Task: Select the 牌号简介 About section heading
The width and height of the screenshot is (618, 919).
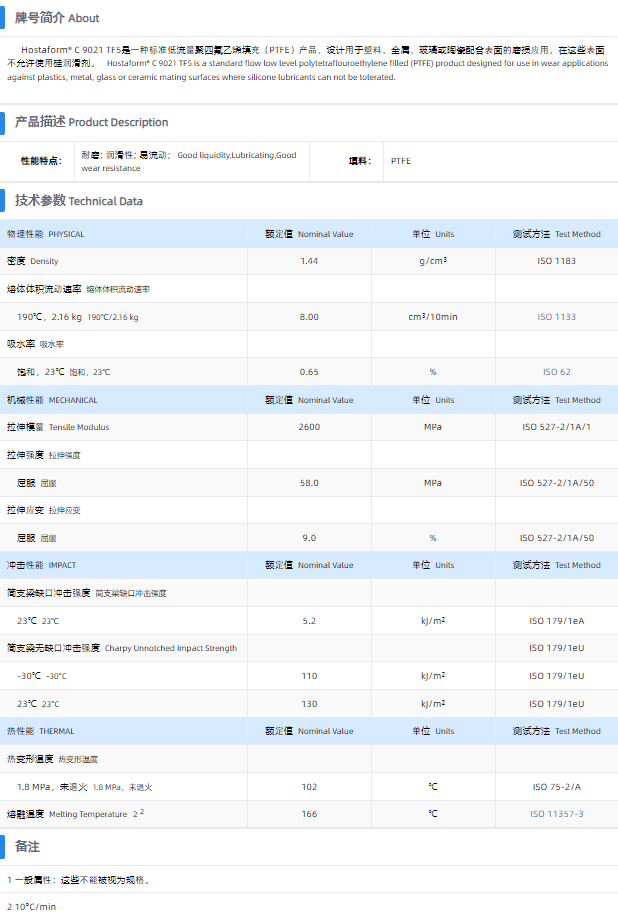Action: tap(57, 18)
